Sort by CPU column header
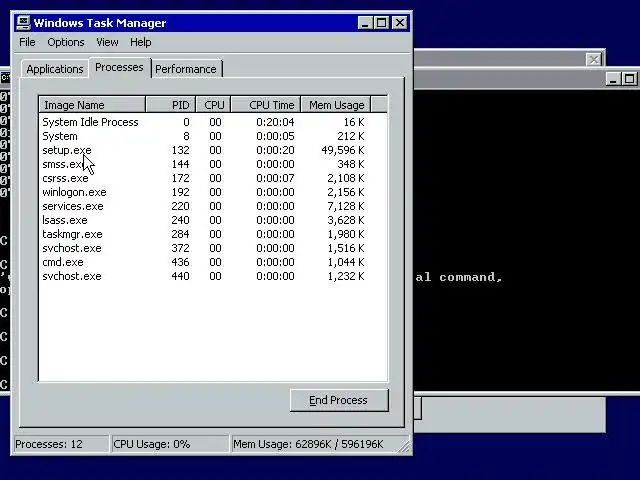This screenshot has height=480, width=640. [x=213, y=105]
